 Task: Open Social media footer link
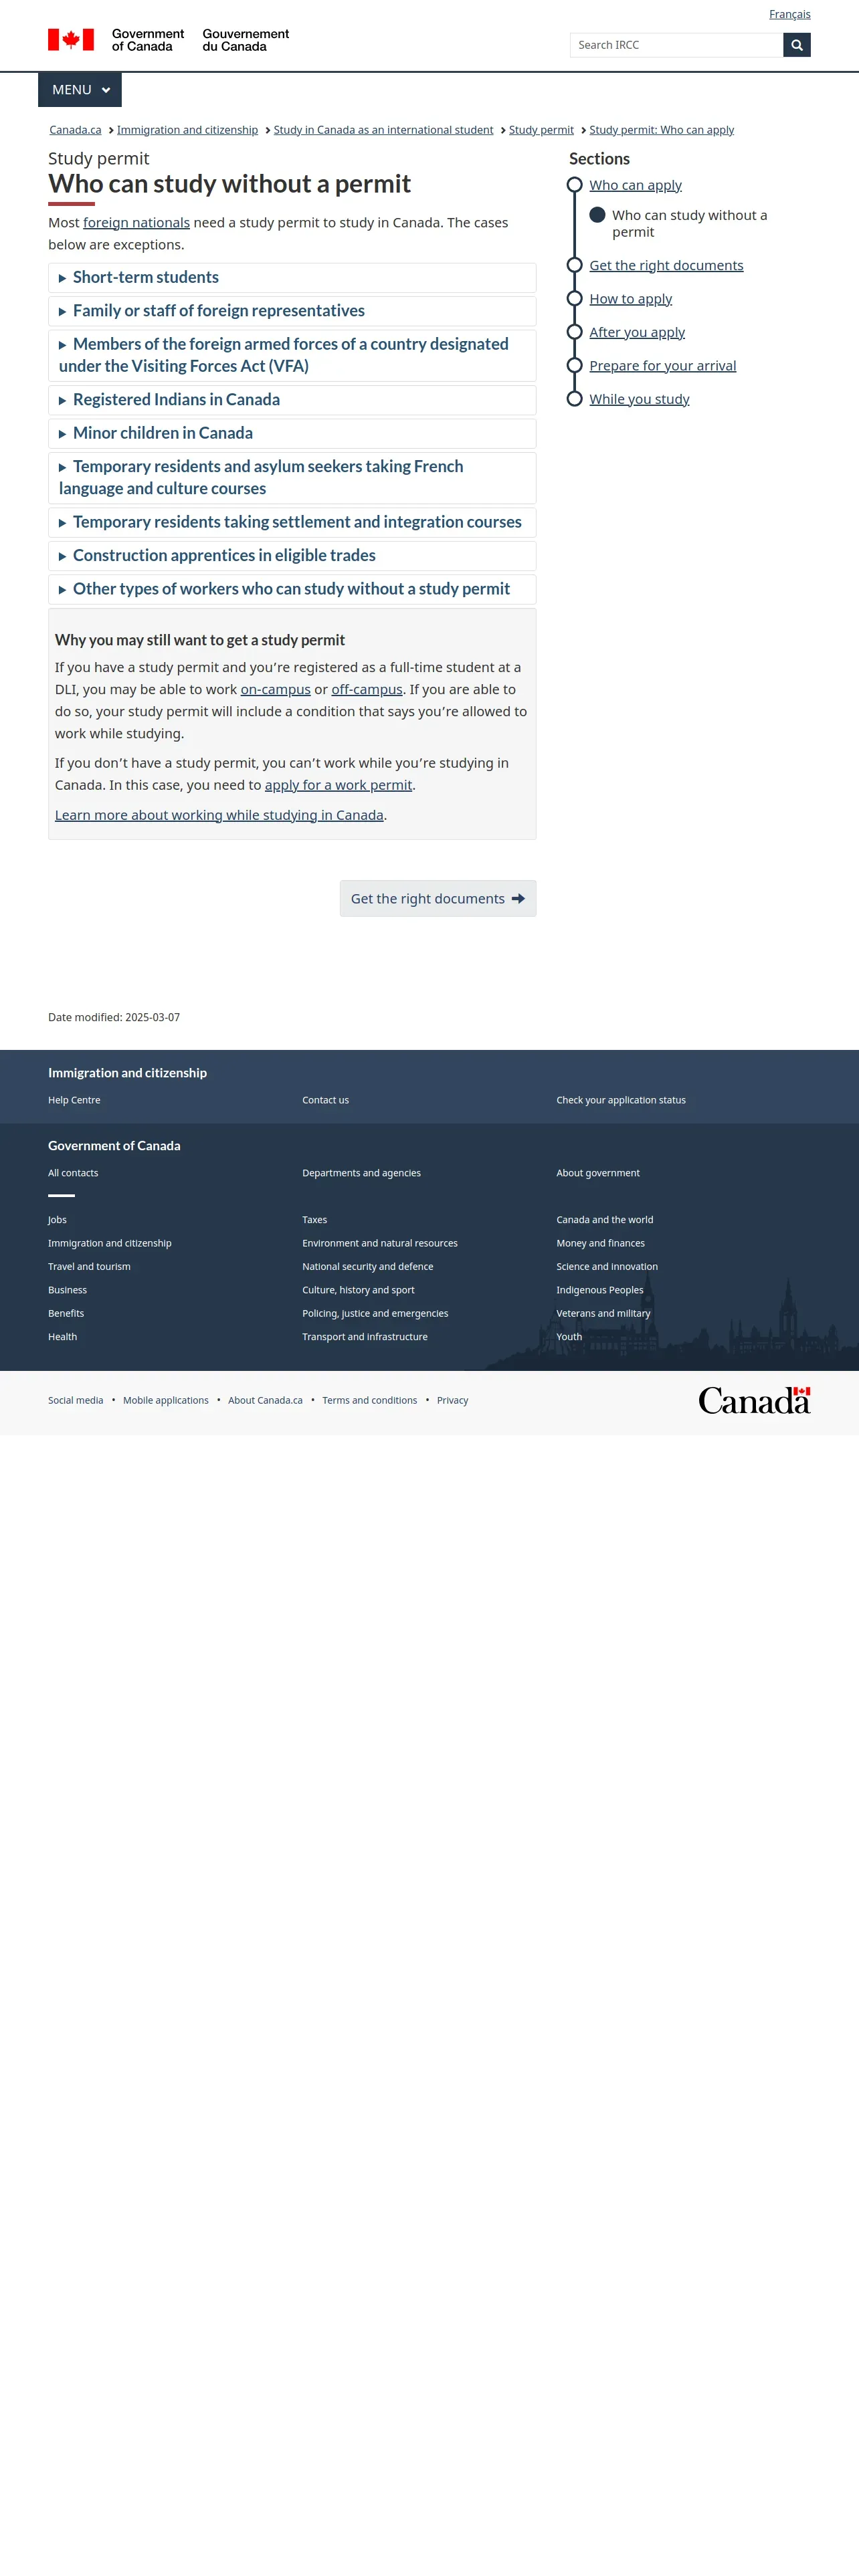[x=76, y=1401]
